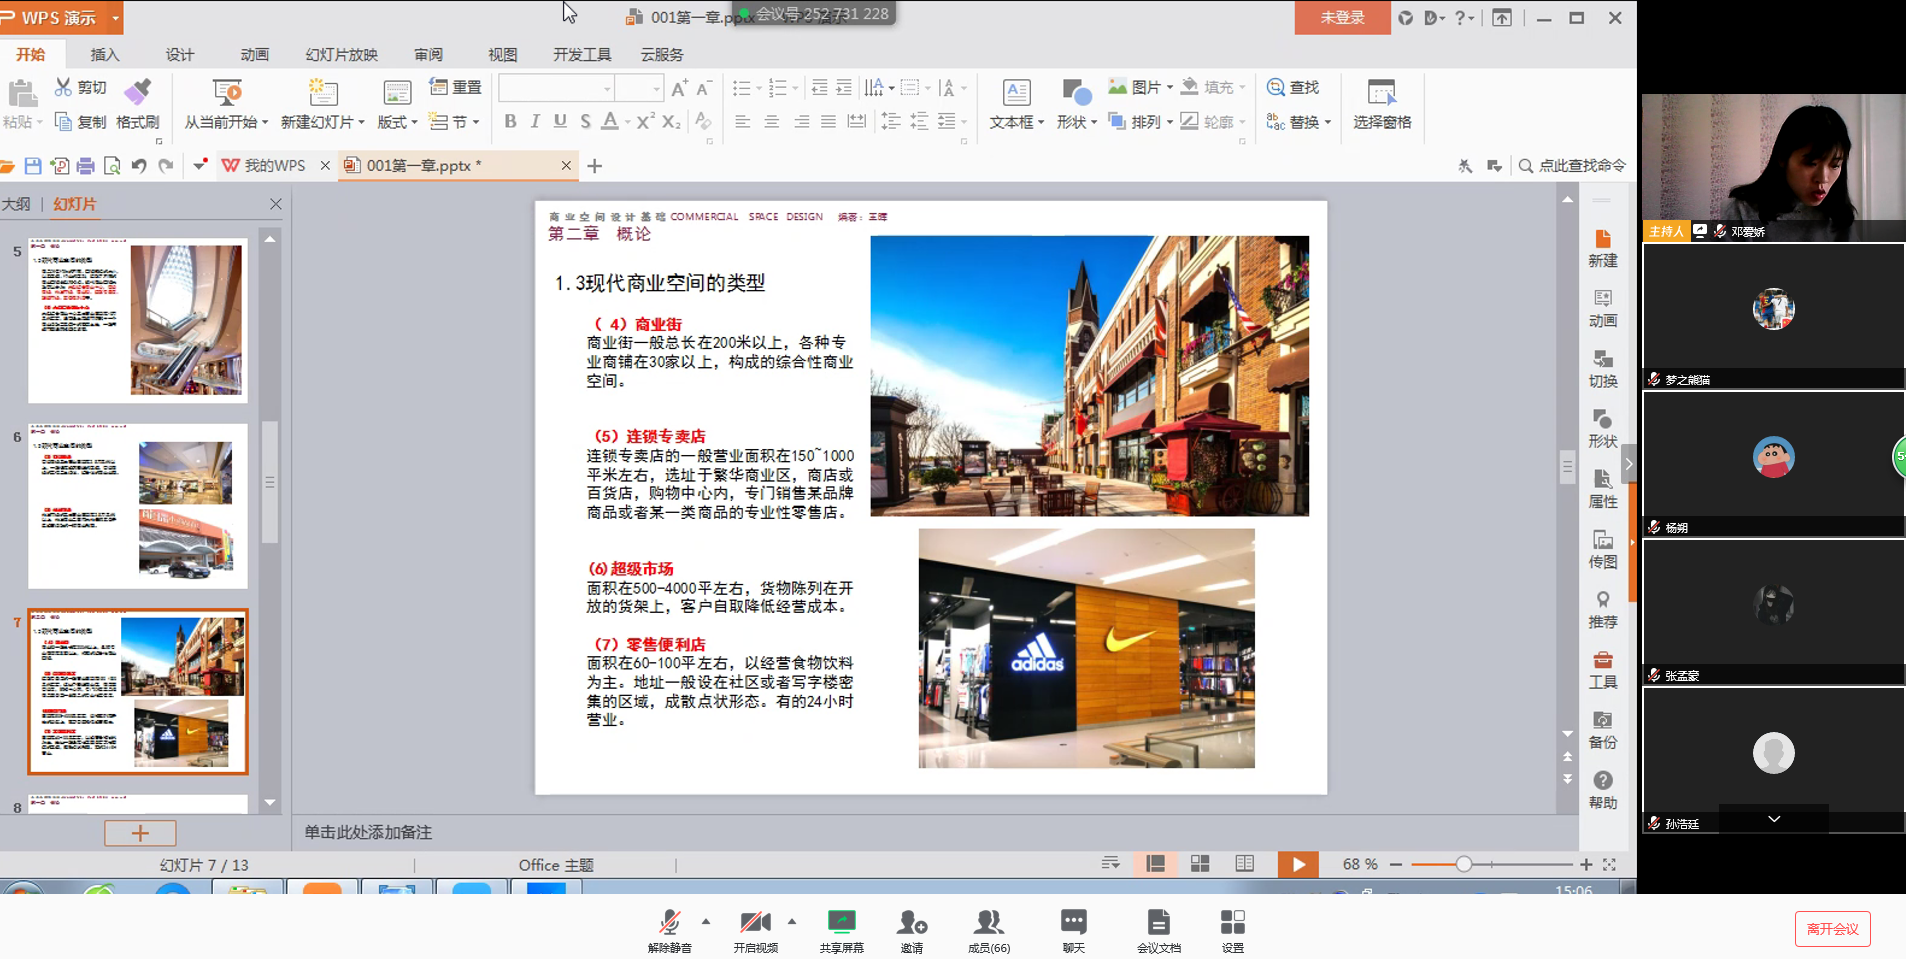The image size is (1906, 959).
Task: Expand the shapes (形状) dropdown in ribbon
Action: coord(1093,123)
